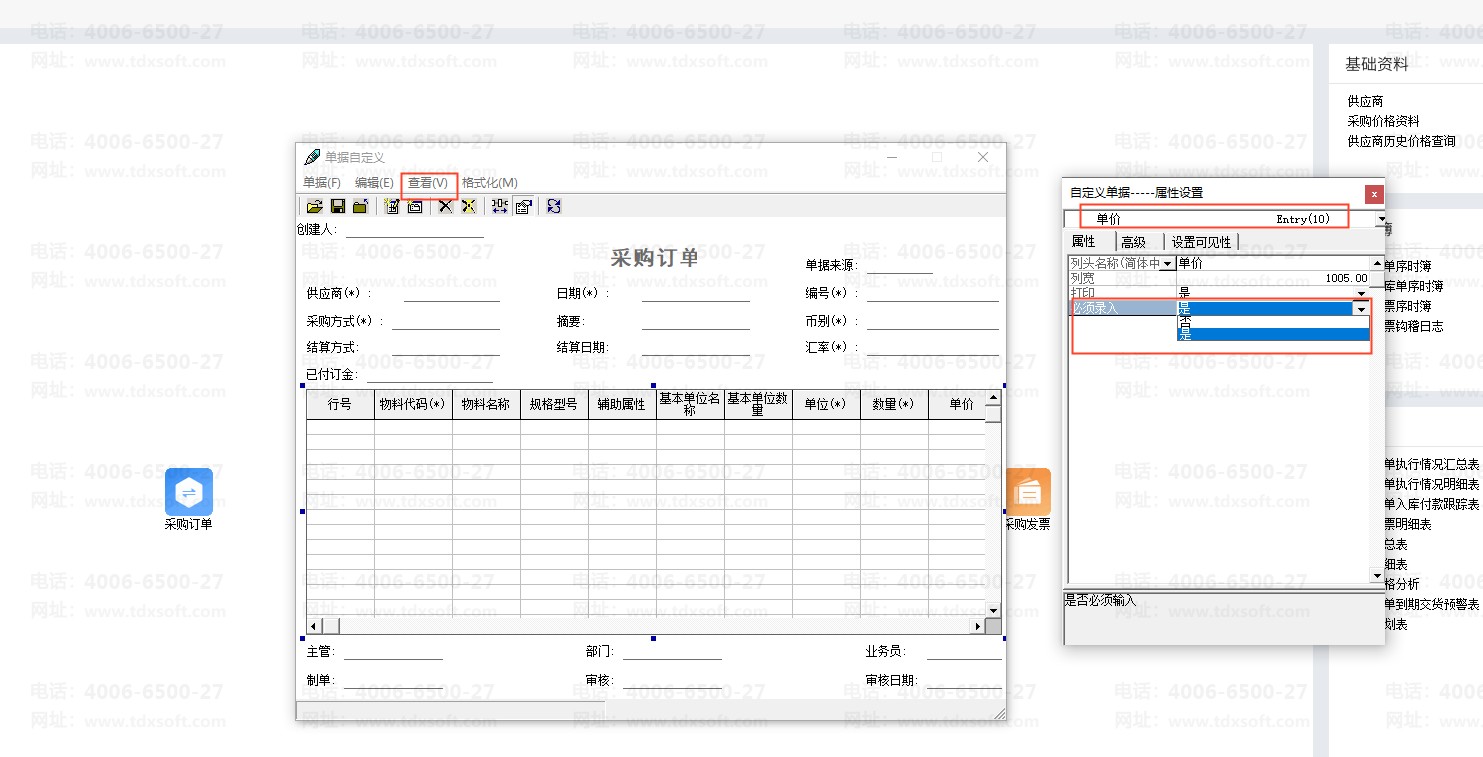This screenshot has width=1483, height=757.
Task: Select the 数量(*) column header
Action: pyautogui.click(x=894, y=404)
